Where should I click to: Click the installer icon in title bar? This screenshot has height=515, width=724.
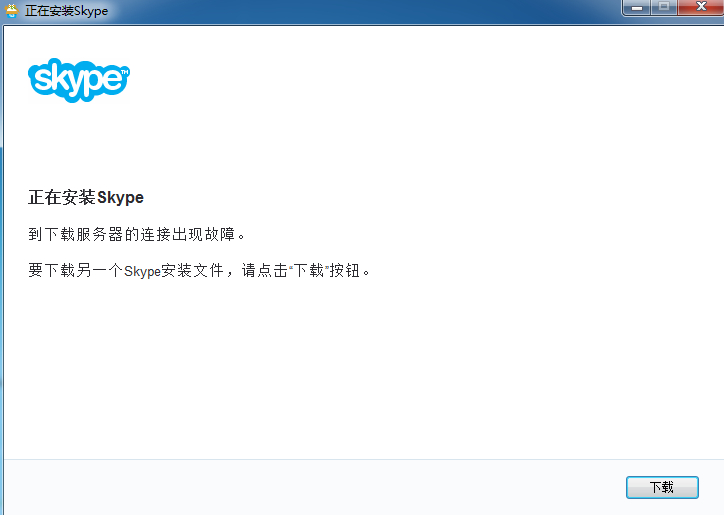point(12,10)
